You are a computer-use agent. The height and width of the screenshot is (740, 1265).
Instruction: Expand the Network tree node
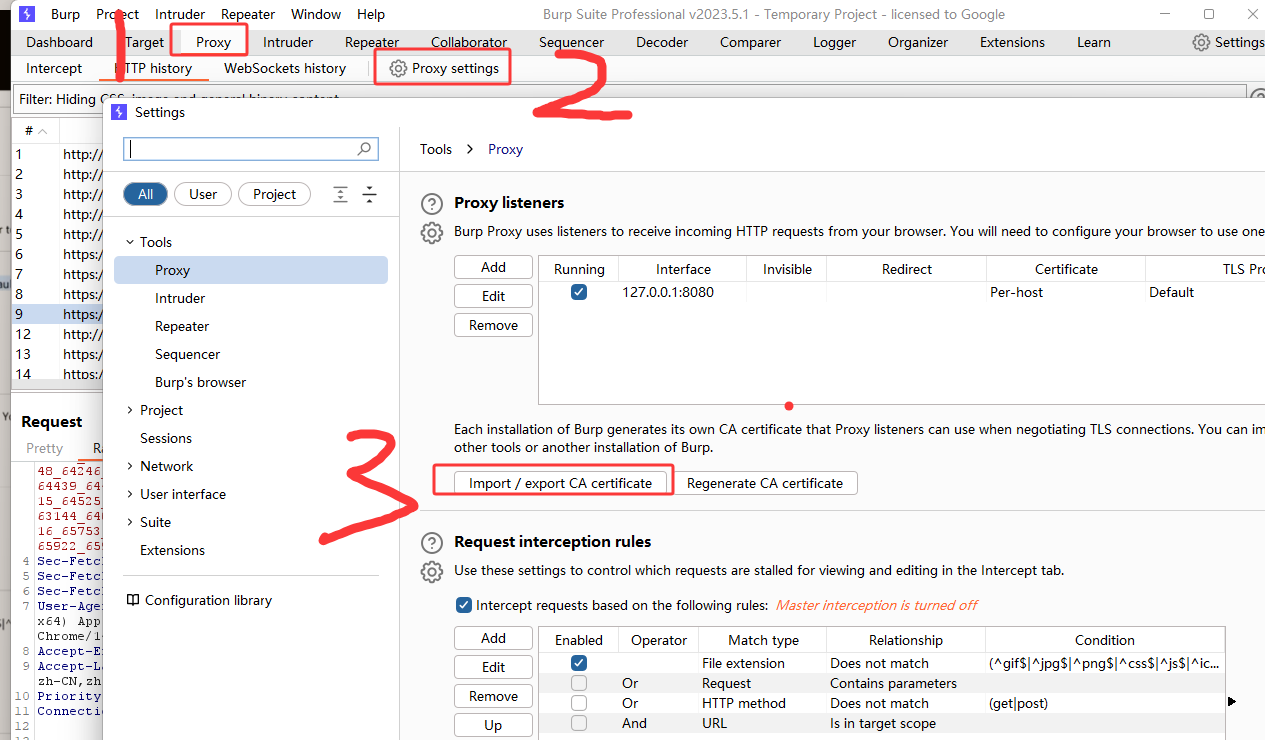click(x=130, y=466)
